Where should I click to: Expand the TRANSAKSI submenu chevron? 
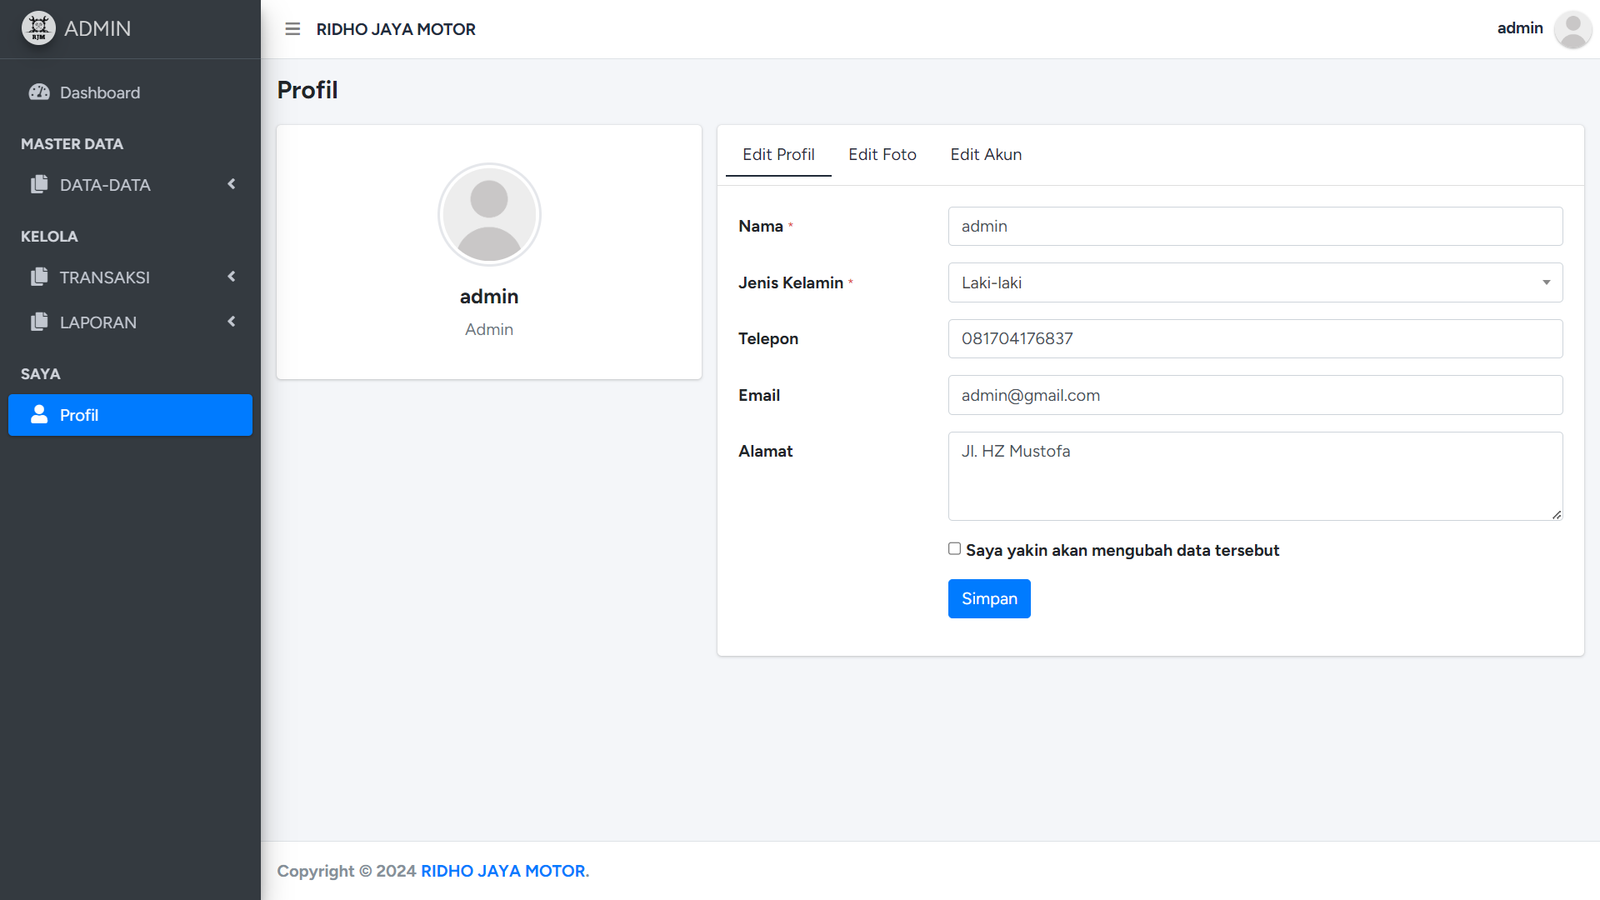coord(231,277)
